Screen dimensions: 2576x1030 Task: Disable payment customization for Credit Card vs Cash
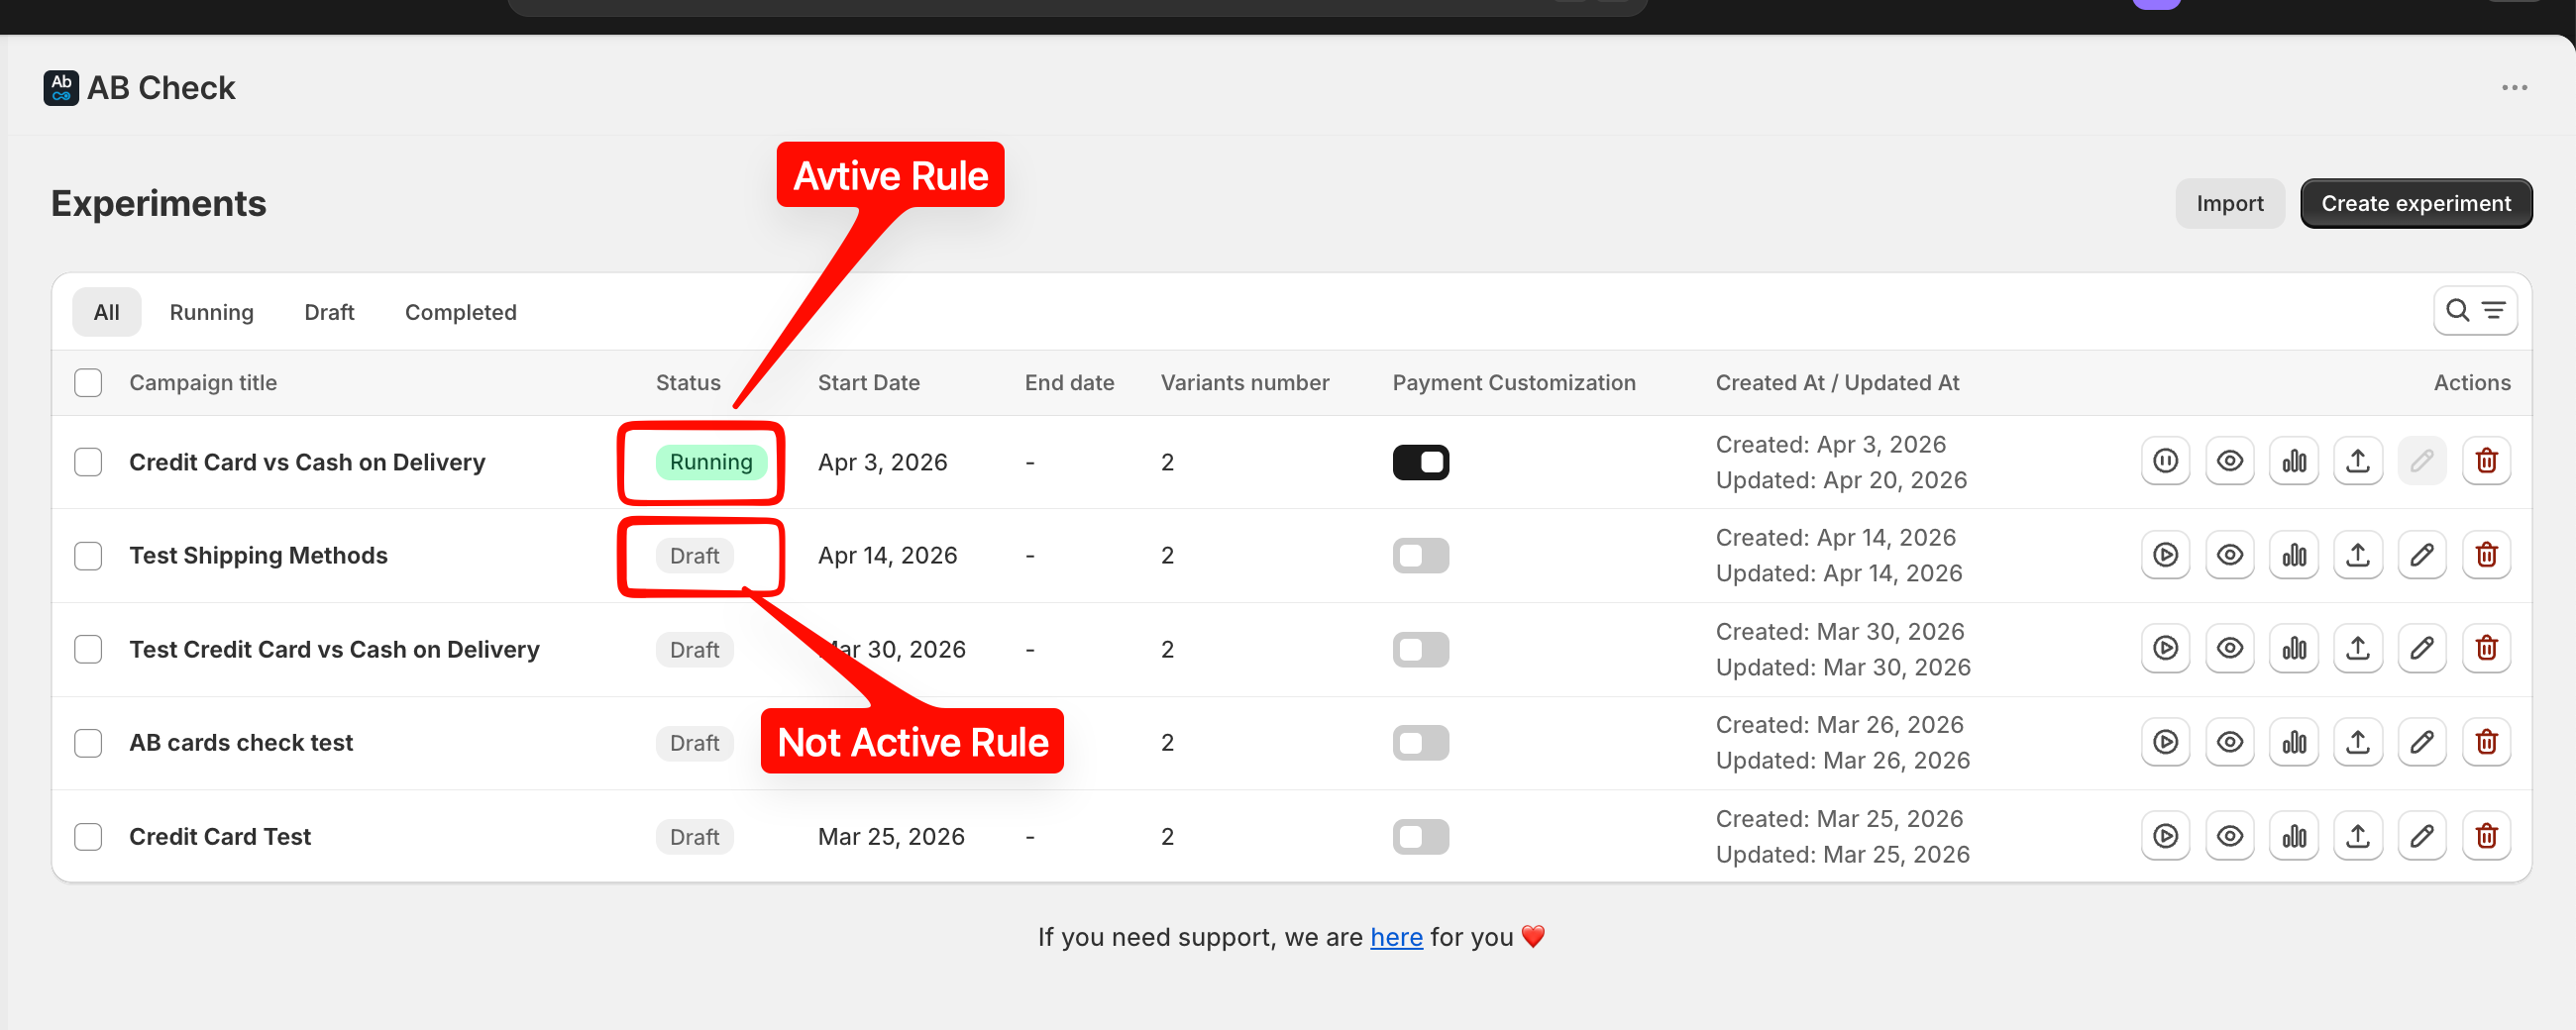1420,462
